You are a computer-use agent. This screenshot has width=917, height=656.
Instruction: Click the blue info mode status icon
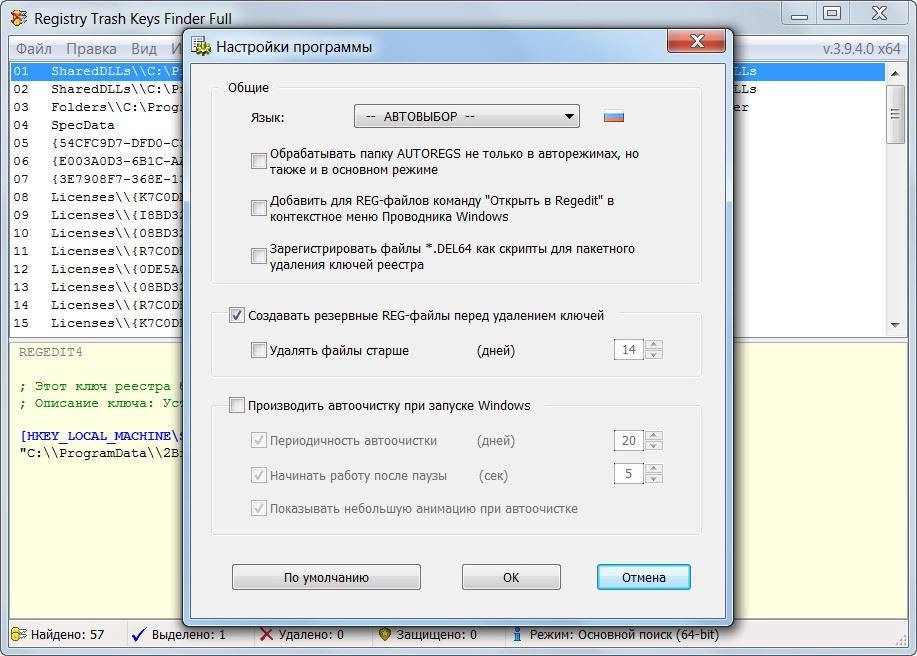pyautogui.click(x=517, y=634)
